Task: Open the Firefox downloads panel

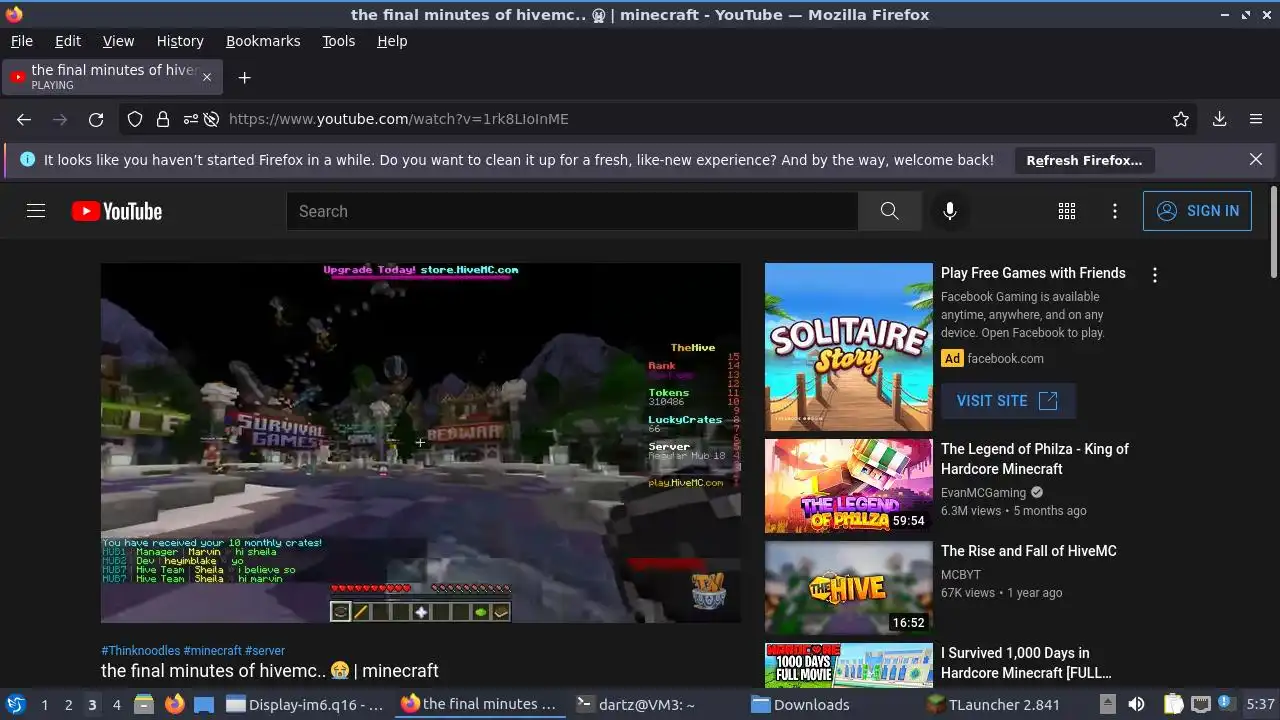Action: coord(1219,119)
